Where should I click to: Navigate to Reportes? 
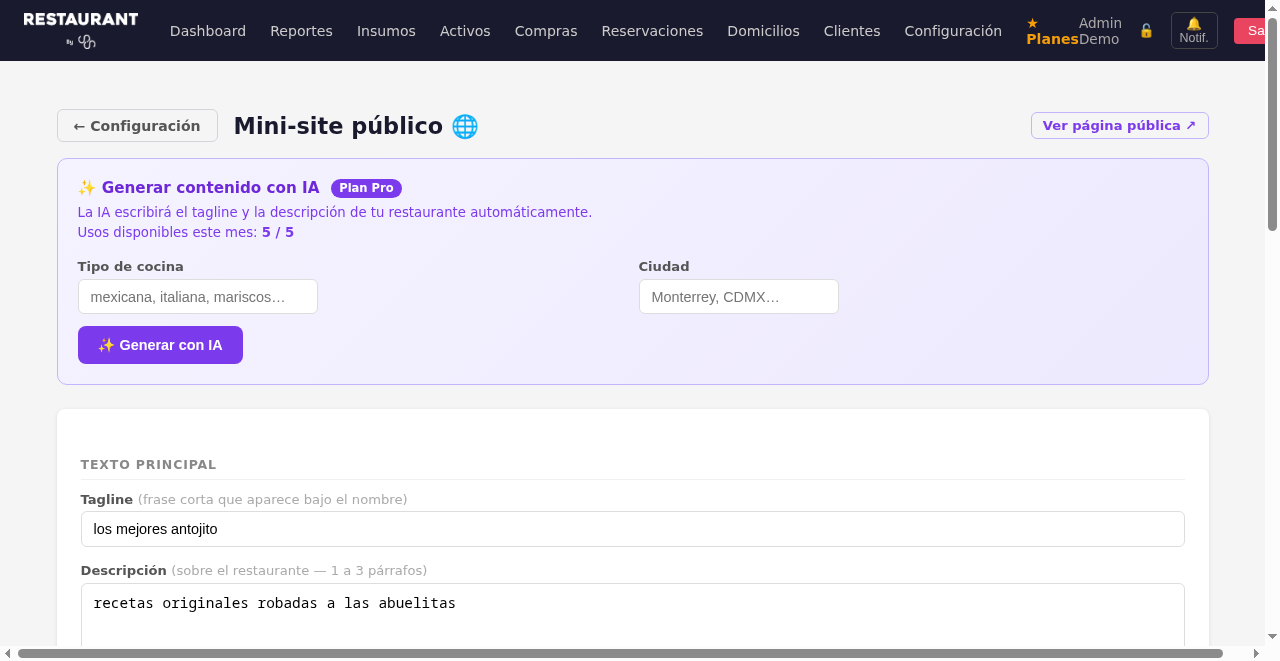301,31
